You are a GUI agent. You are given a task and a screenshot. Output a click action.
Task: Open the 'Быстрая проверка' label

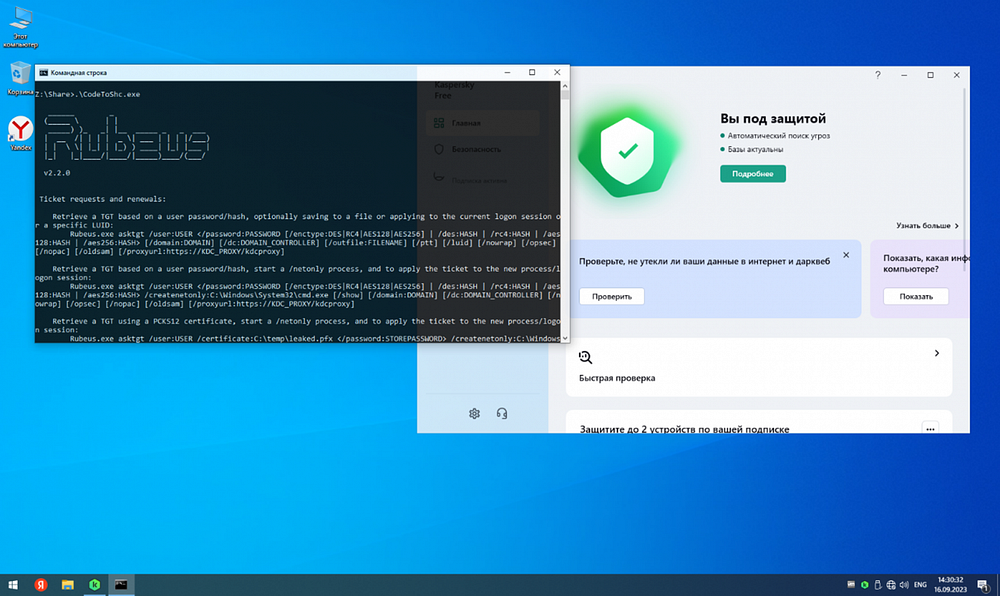pyautogui.click(x=617, y=378)
